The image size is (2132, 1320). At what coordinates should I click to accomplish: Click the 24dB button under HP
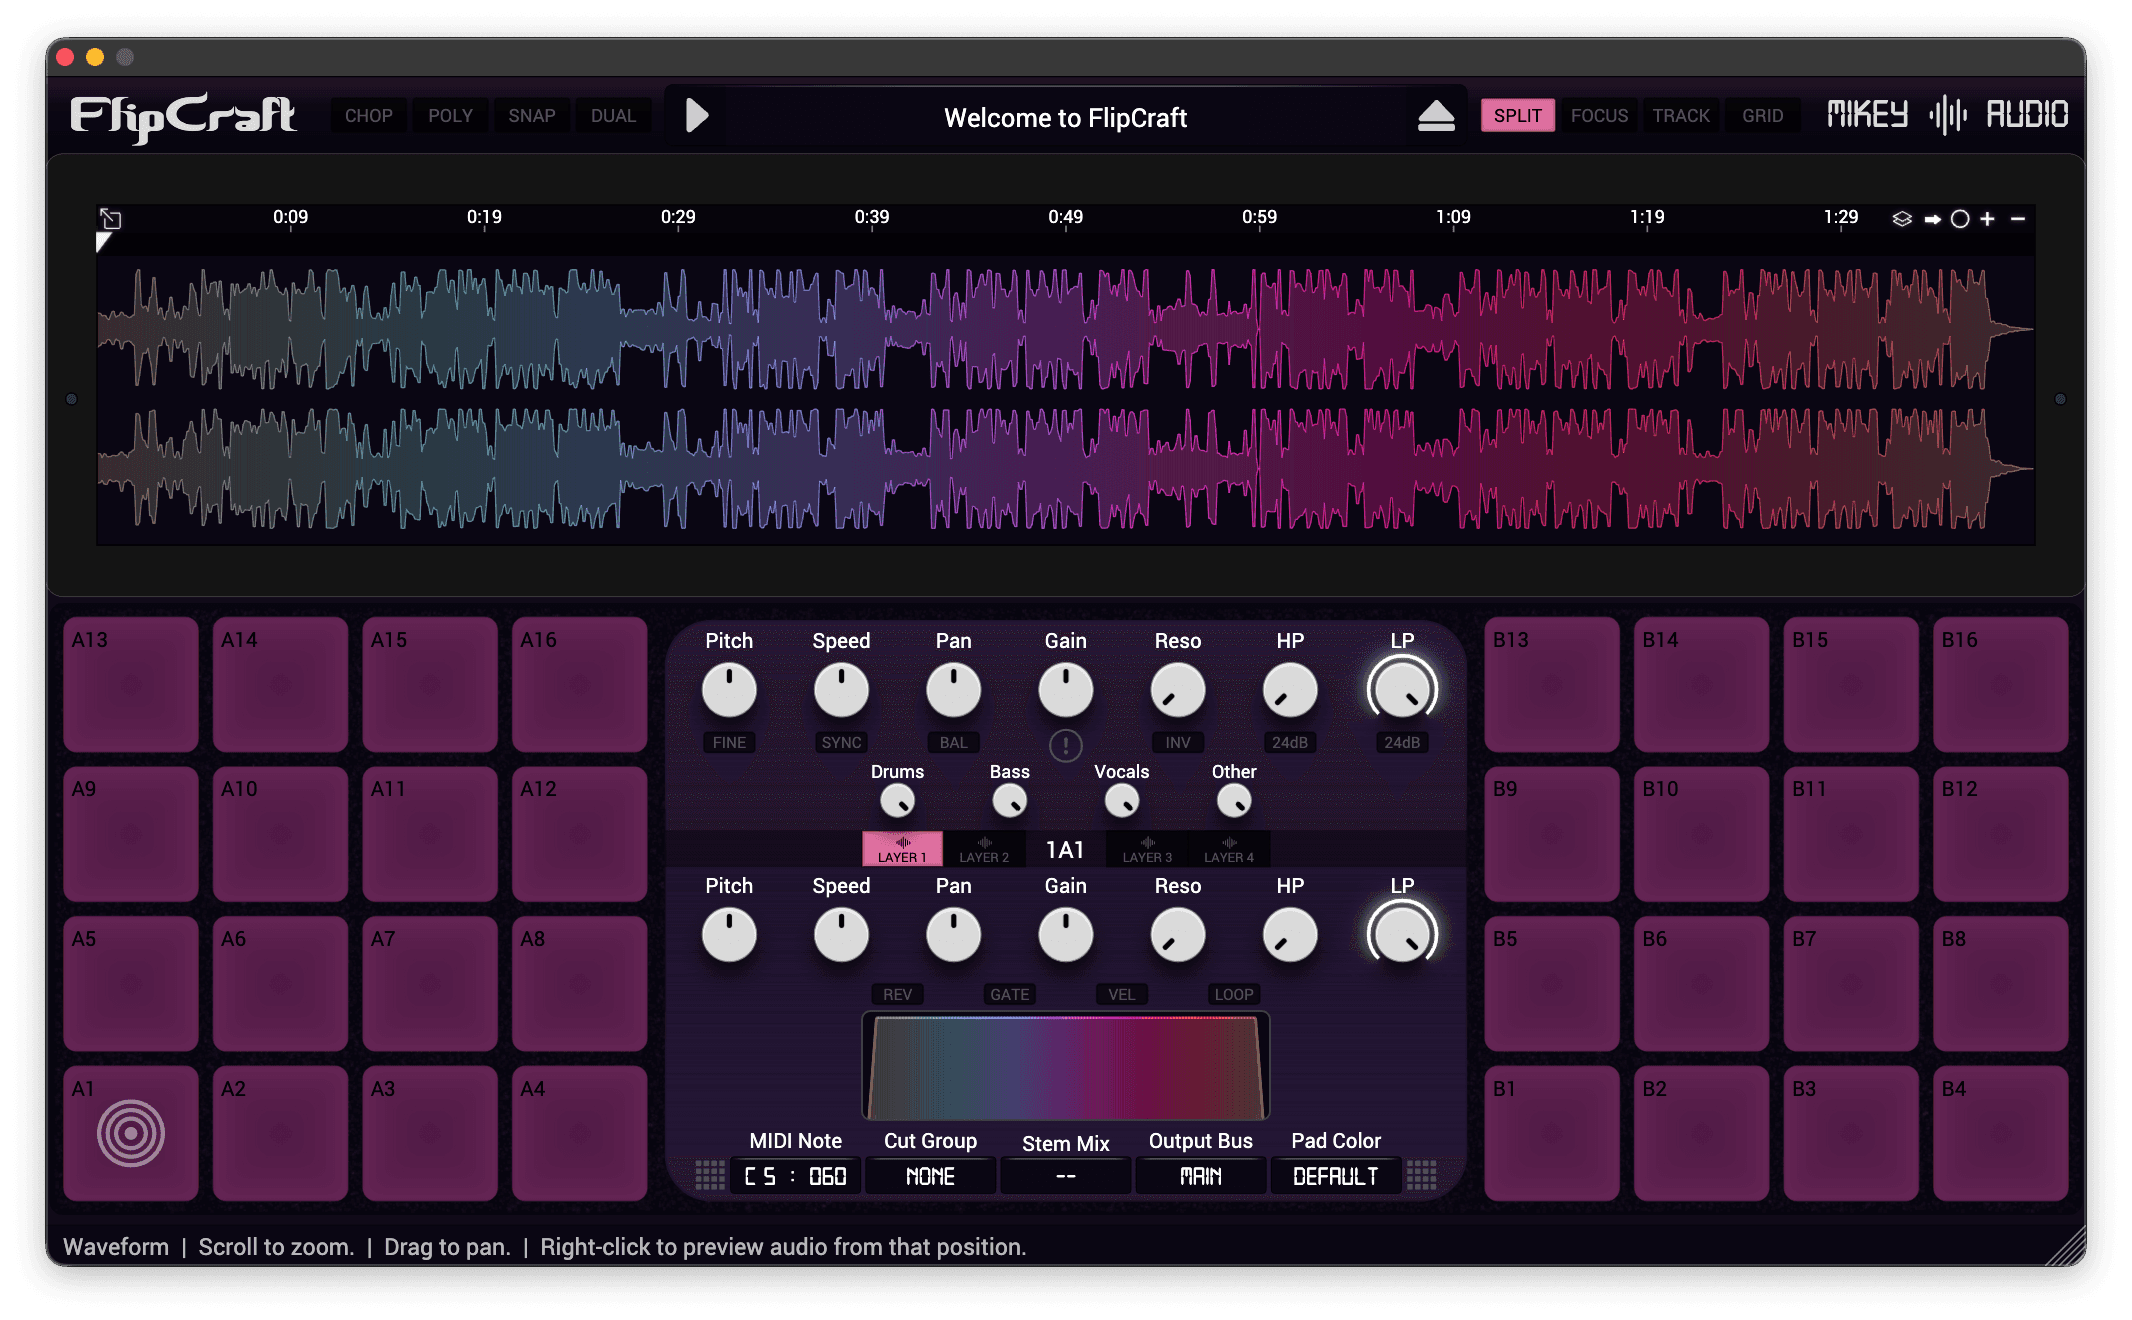click(x=1289, y=742)
